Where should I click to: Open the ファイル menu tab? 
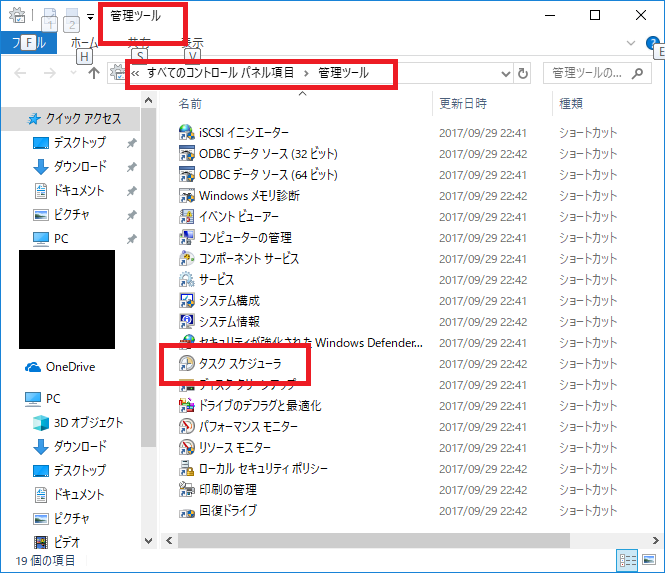[x=29, y=43]
